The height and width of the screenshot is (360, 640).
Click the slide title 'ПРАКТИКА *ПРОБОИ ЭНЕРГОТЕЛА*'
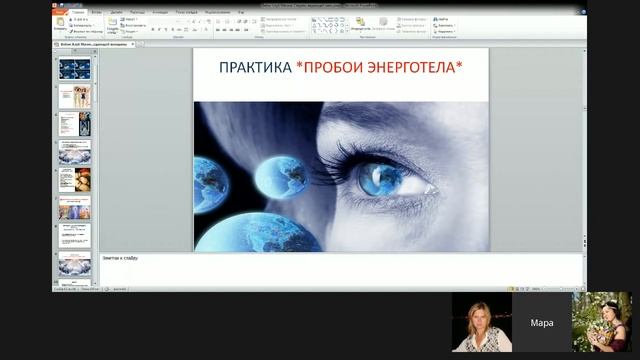coord(341,67)
